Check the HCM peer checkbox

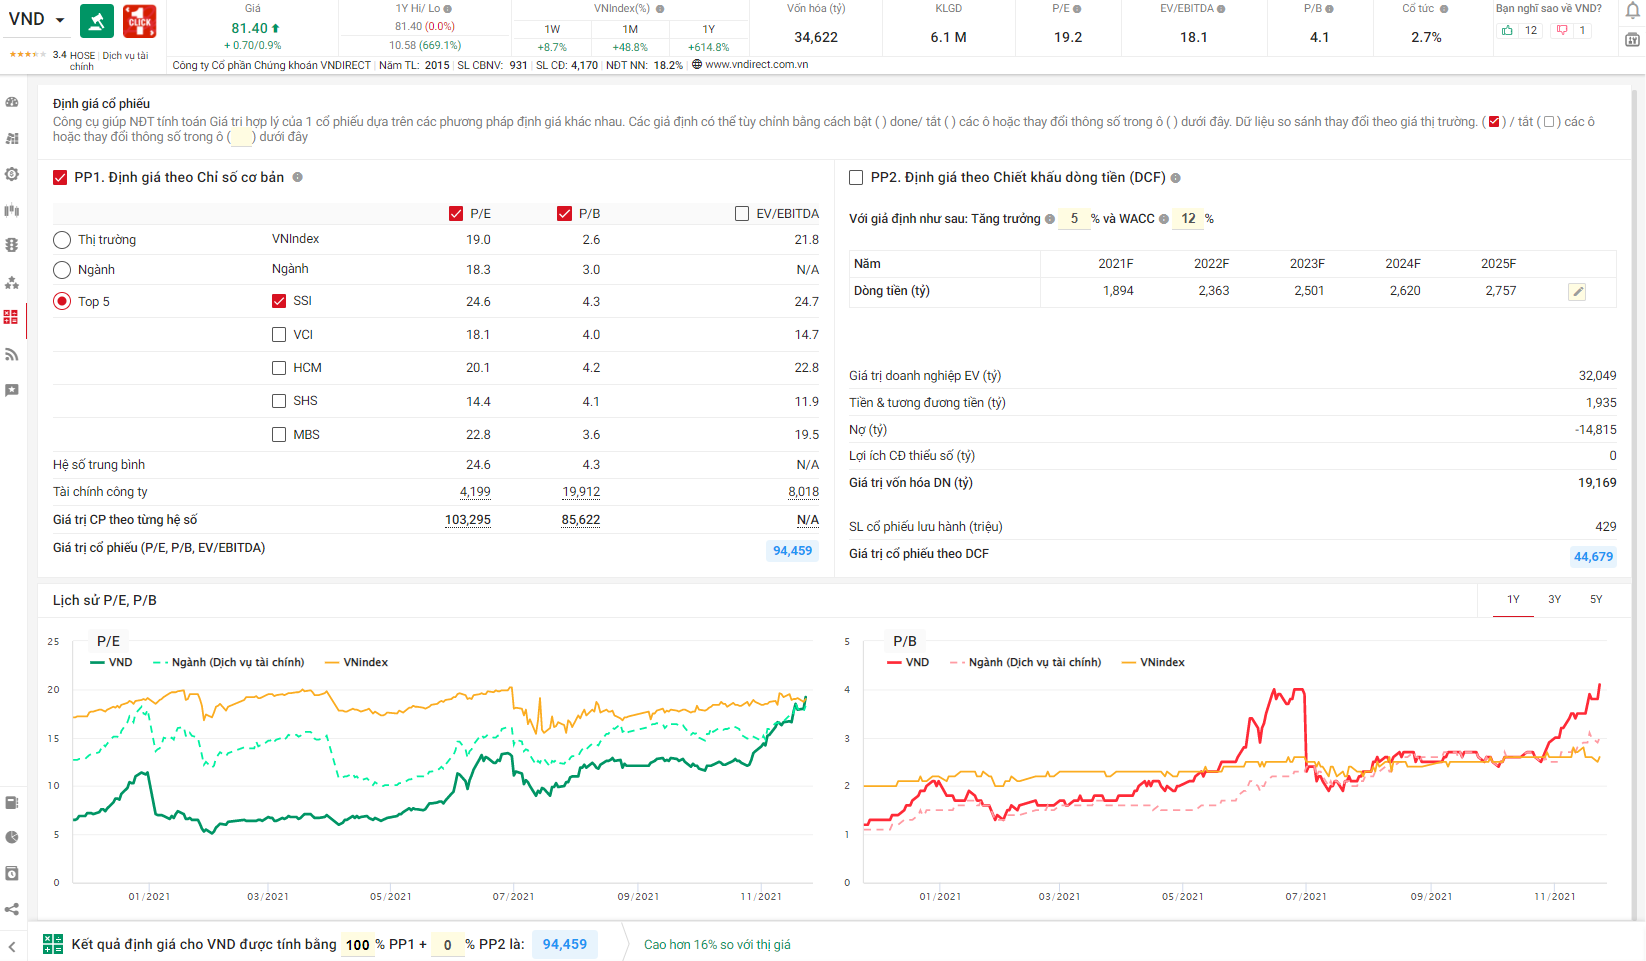tap(279, 368)
